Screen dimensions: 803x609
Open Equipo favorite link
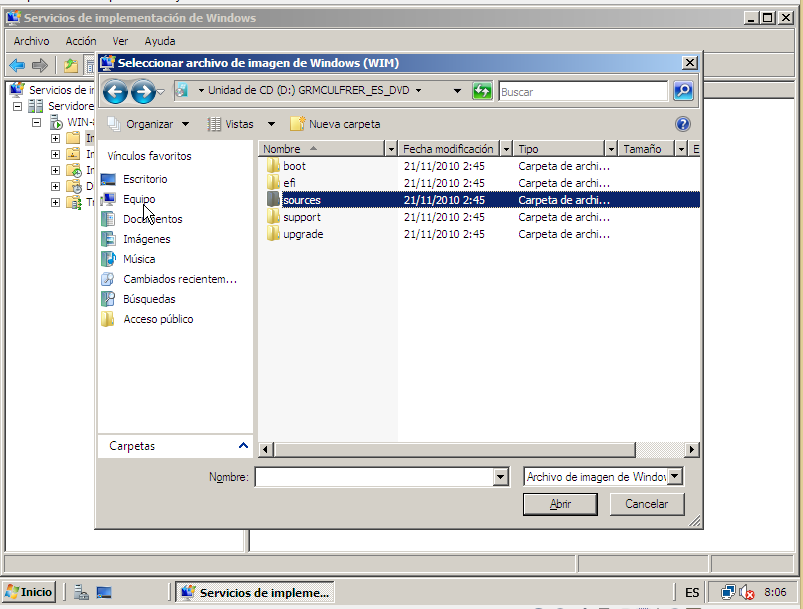139,199
